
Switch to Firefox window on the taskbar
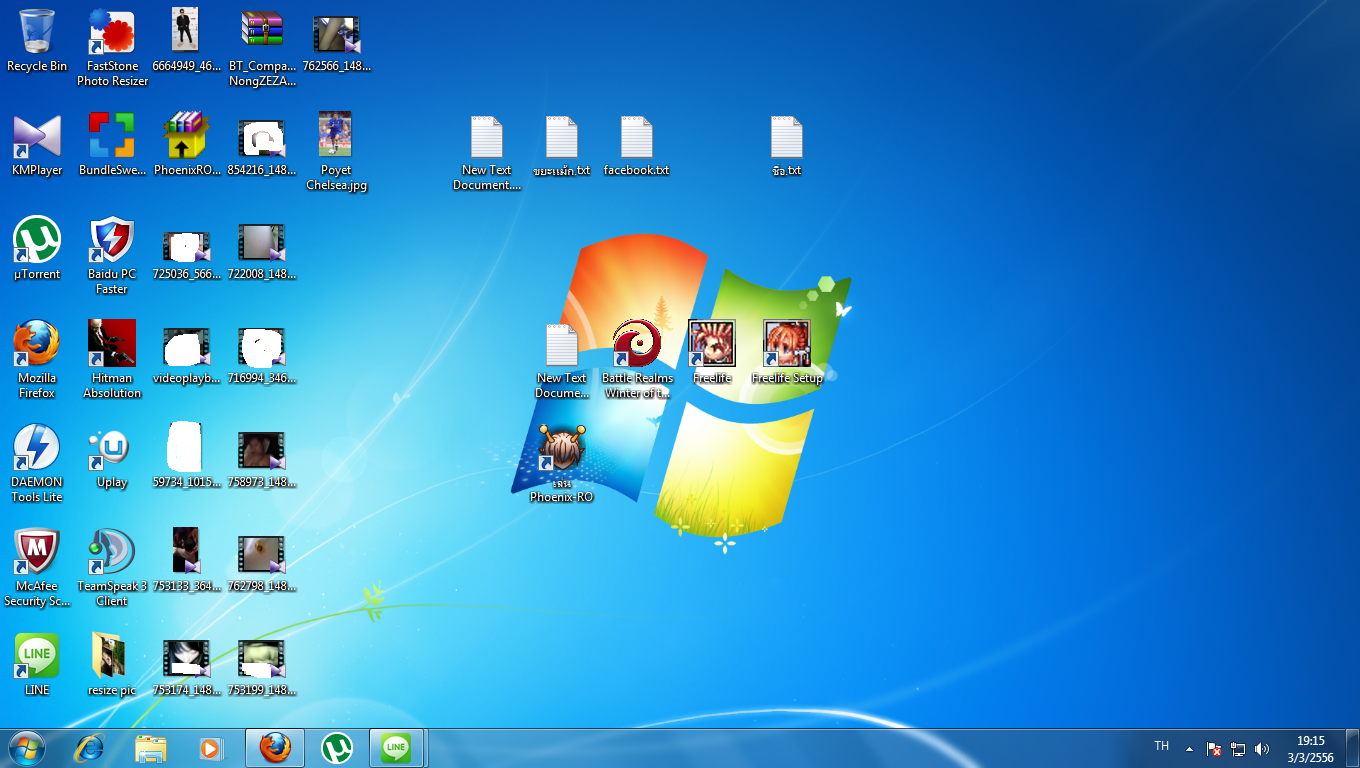pyautogui.click(x=275, y=748)
